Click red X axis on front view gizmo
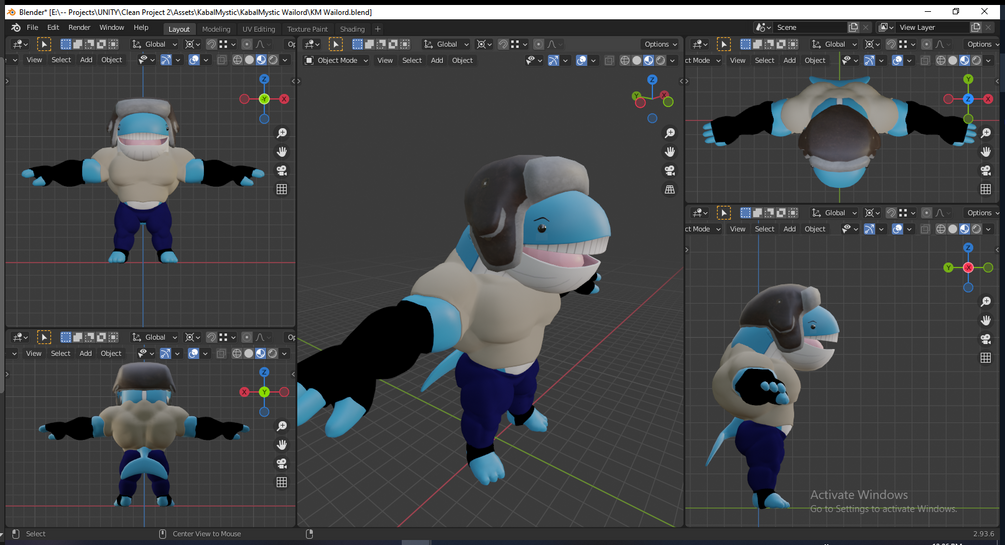 (284, 99)
